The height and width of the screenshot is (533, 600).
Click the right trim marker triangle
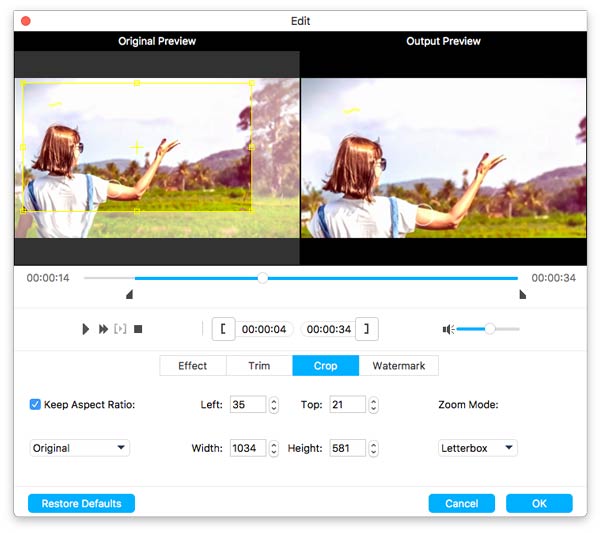tap(522, 295)
